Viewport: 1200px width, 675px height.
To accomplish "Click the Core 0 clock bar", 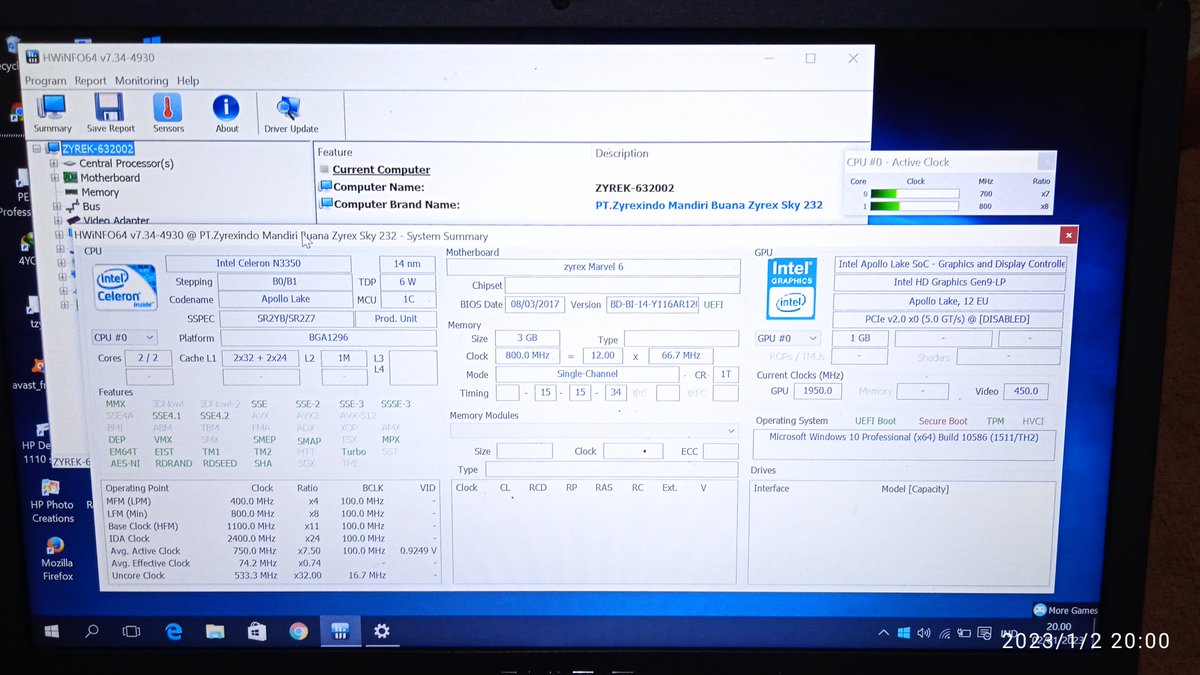I will (915, 194).
